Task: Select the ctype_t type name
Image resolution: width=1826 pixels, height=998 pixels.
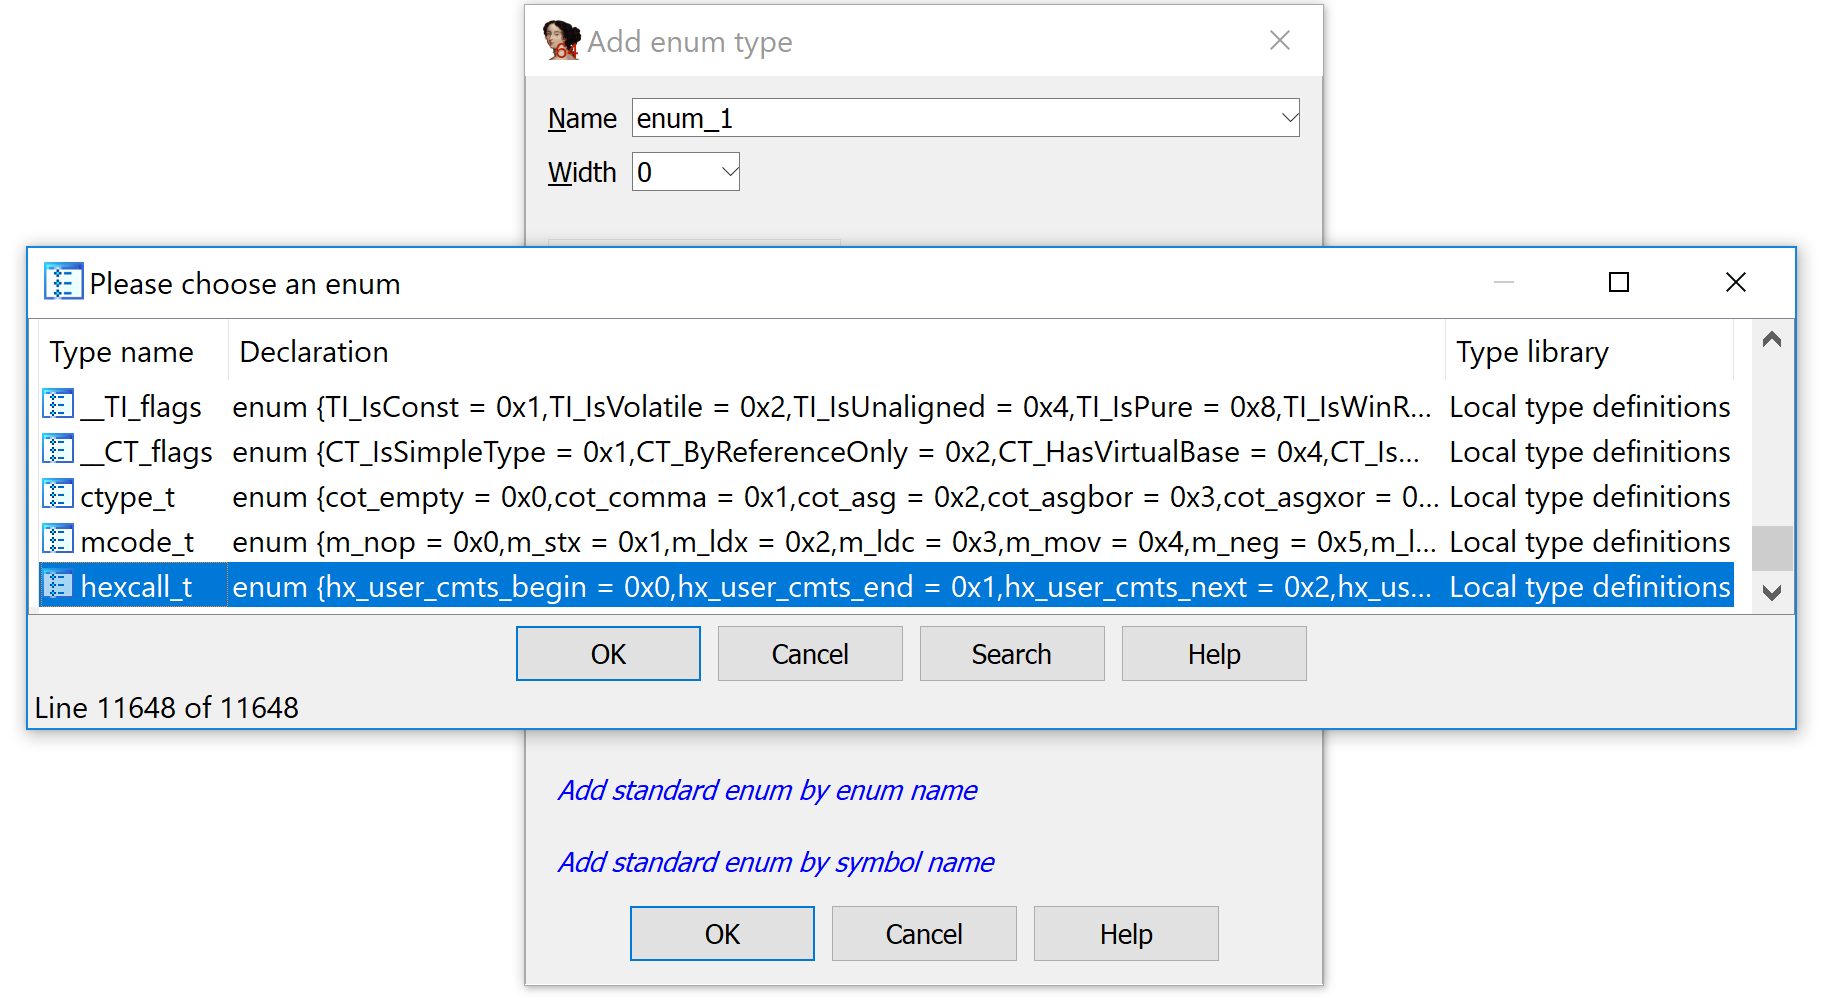Action: pyautogui.click(x=128, y=497)
